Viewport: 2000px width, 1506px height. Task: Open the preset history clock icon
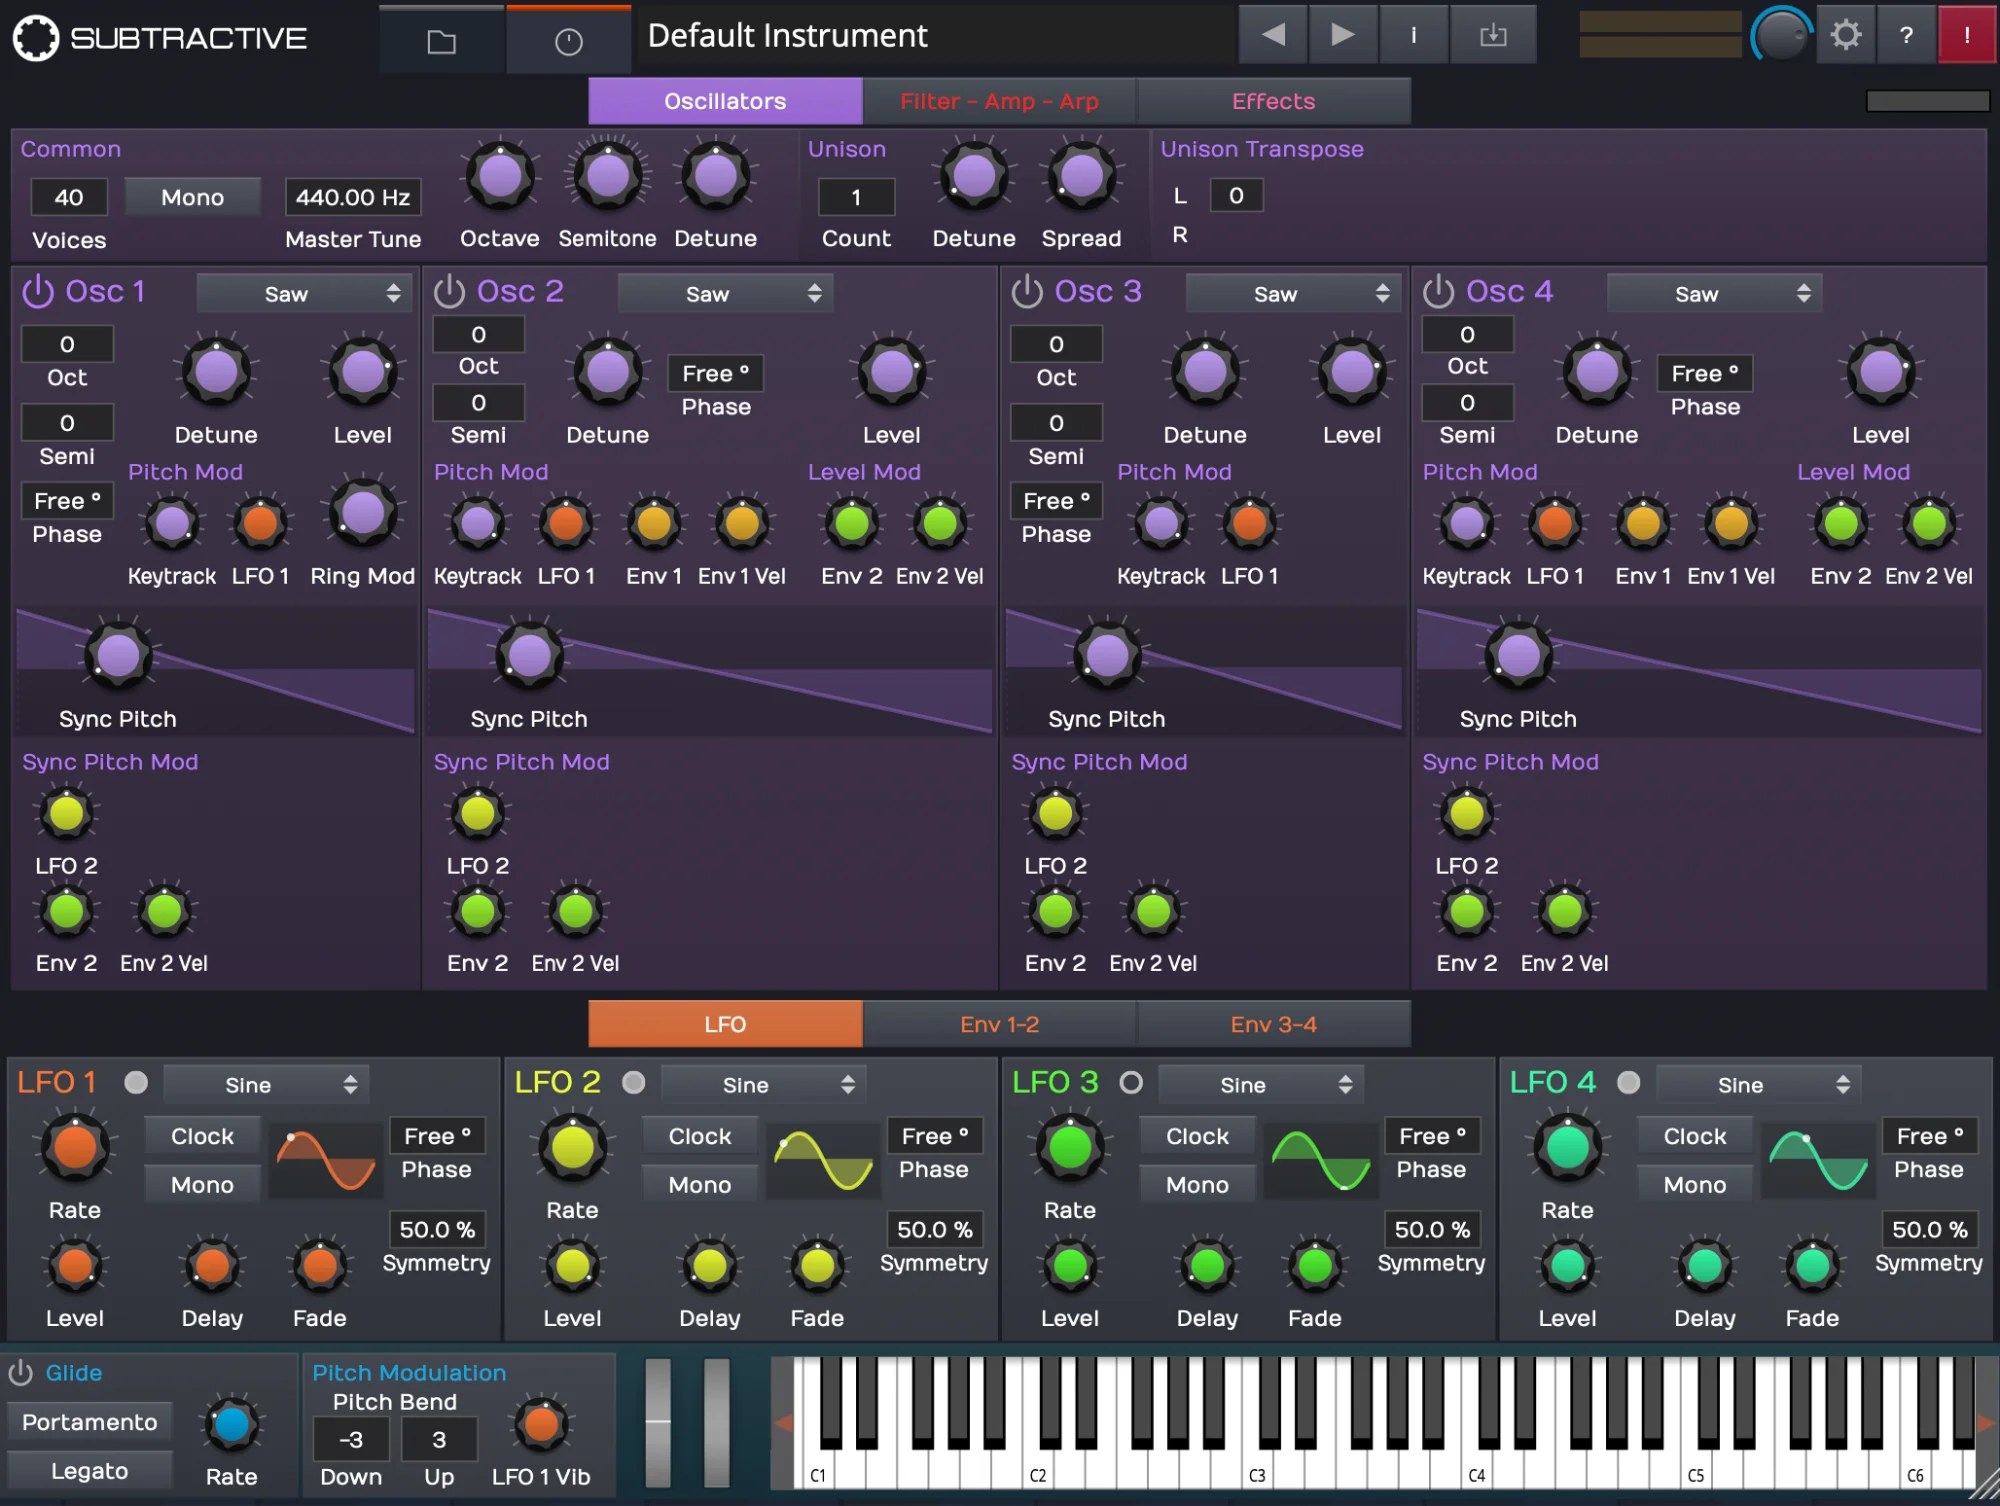pos(568,40)
